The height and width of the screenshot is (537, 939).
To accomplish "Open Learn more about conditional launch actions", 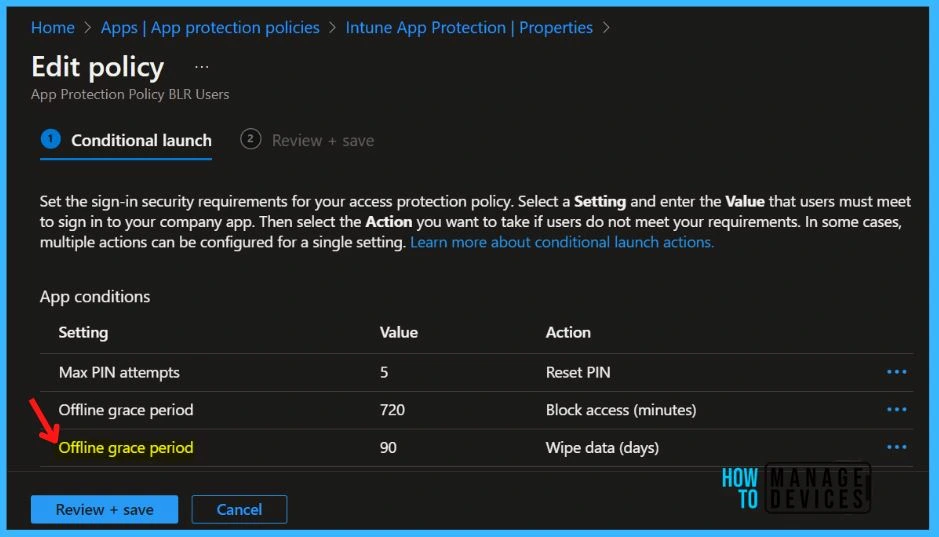I will tap(562, 242).
